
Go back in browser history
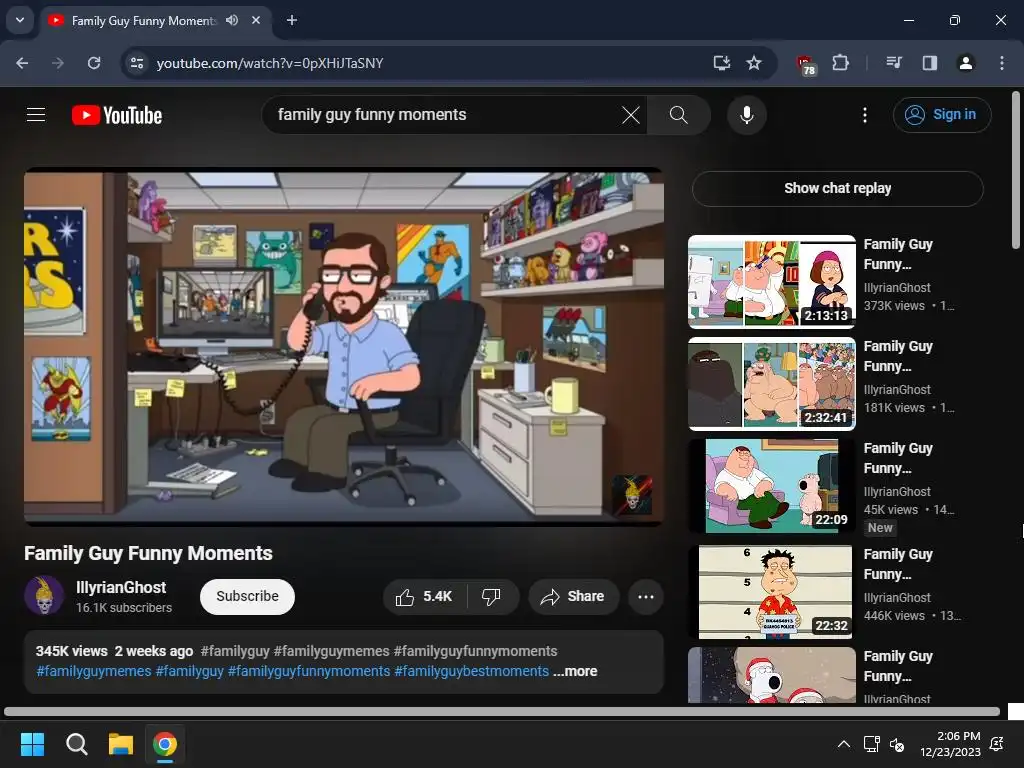point(22,63)
